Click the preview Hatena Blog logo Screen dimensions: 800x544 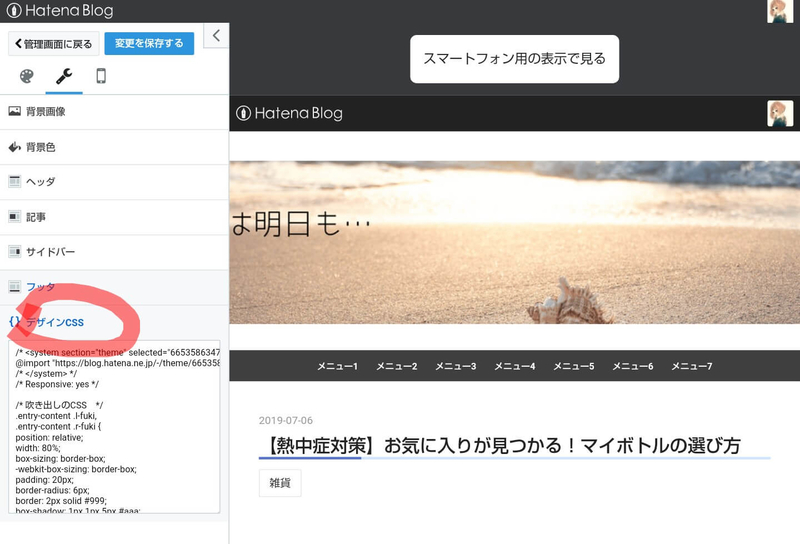[290, 113]
